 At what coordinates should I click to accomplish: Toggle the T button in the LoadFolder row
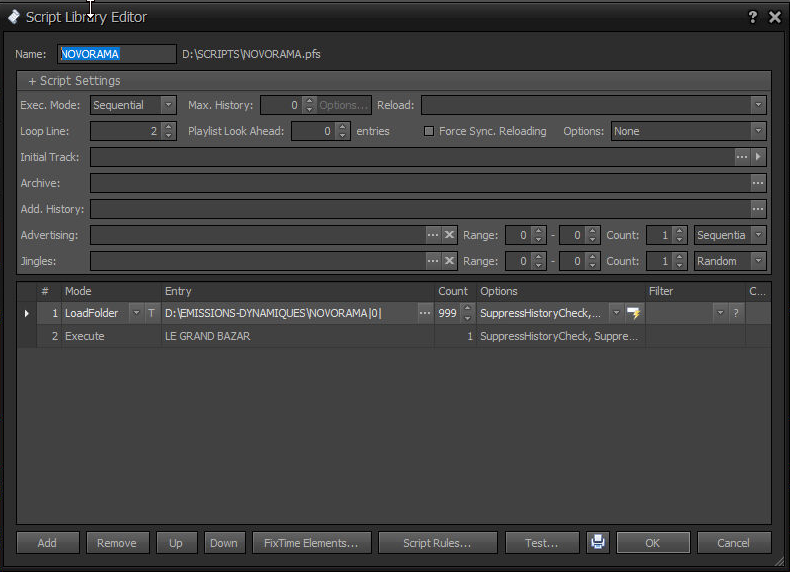152,313
